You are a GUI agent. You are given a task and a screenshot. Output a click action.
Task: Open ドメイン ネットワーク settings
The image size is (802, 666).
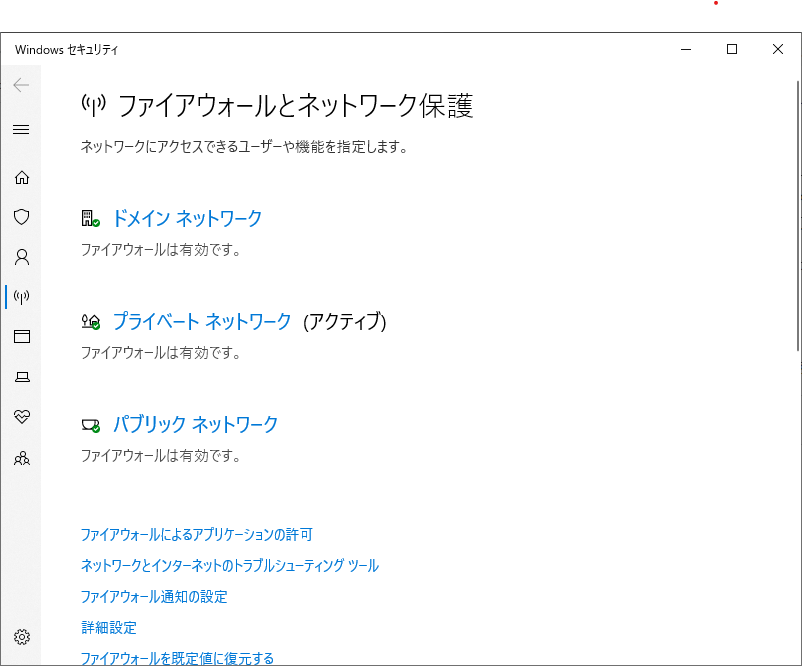187,218
